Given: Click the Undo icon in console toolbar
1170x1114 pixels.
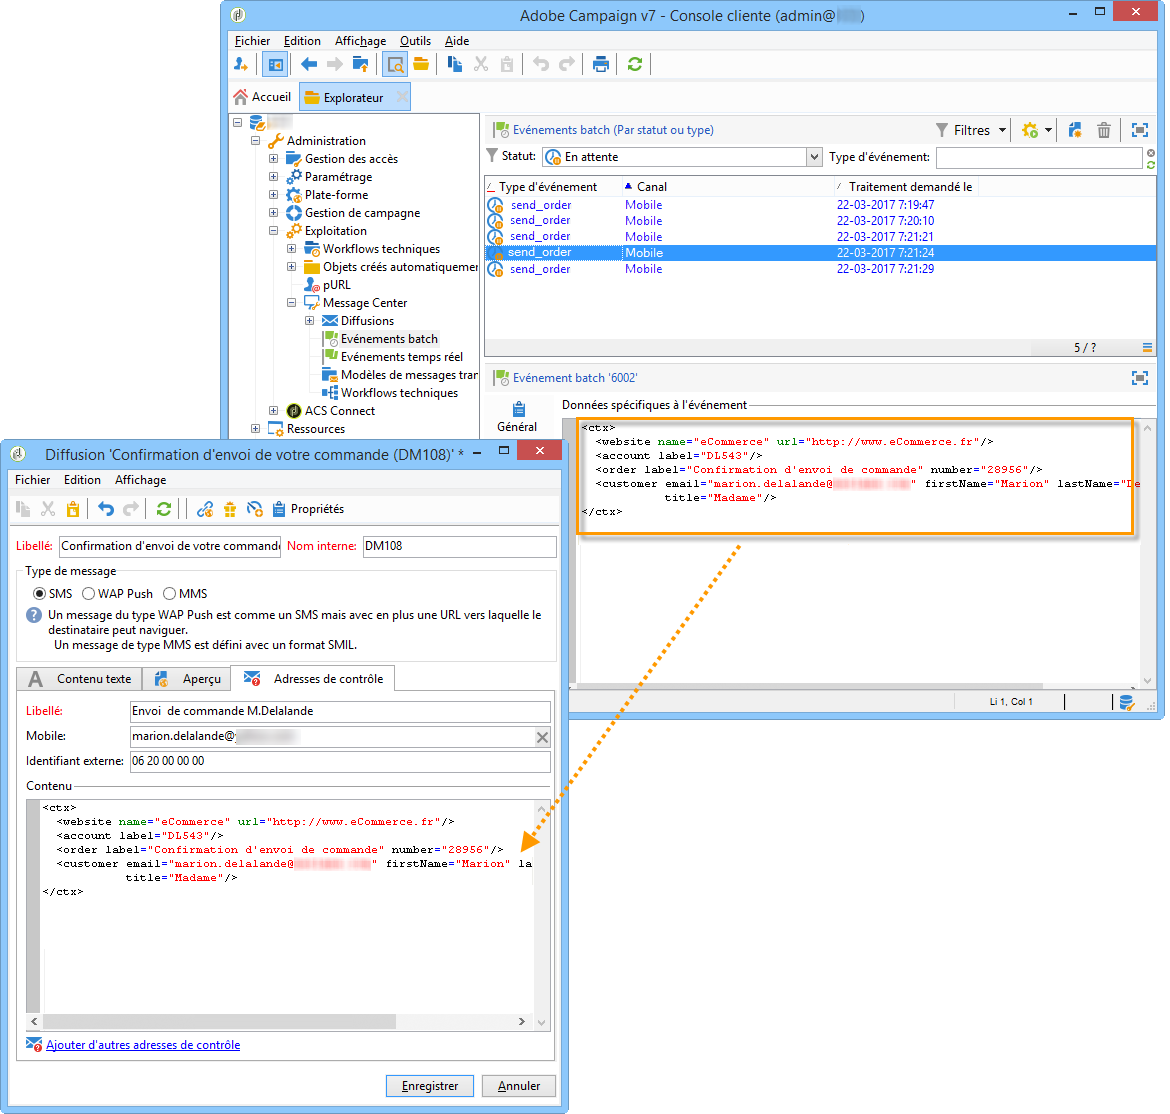Looking at the screenshot, I should tap(541, 64).
